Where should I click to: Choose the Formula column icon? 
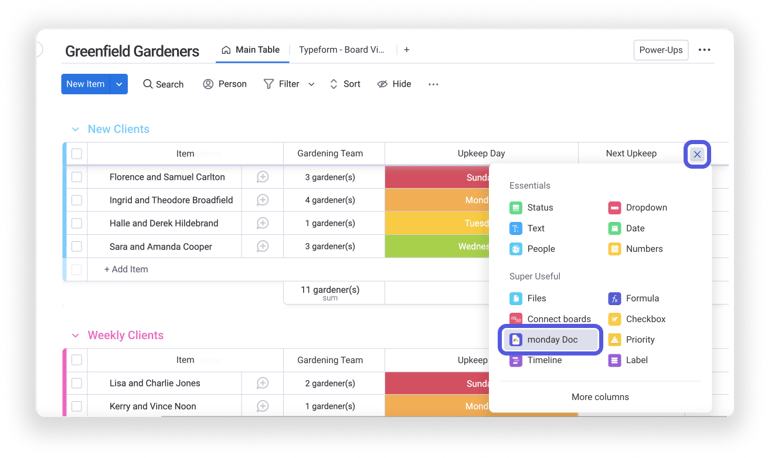[615, 298]
